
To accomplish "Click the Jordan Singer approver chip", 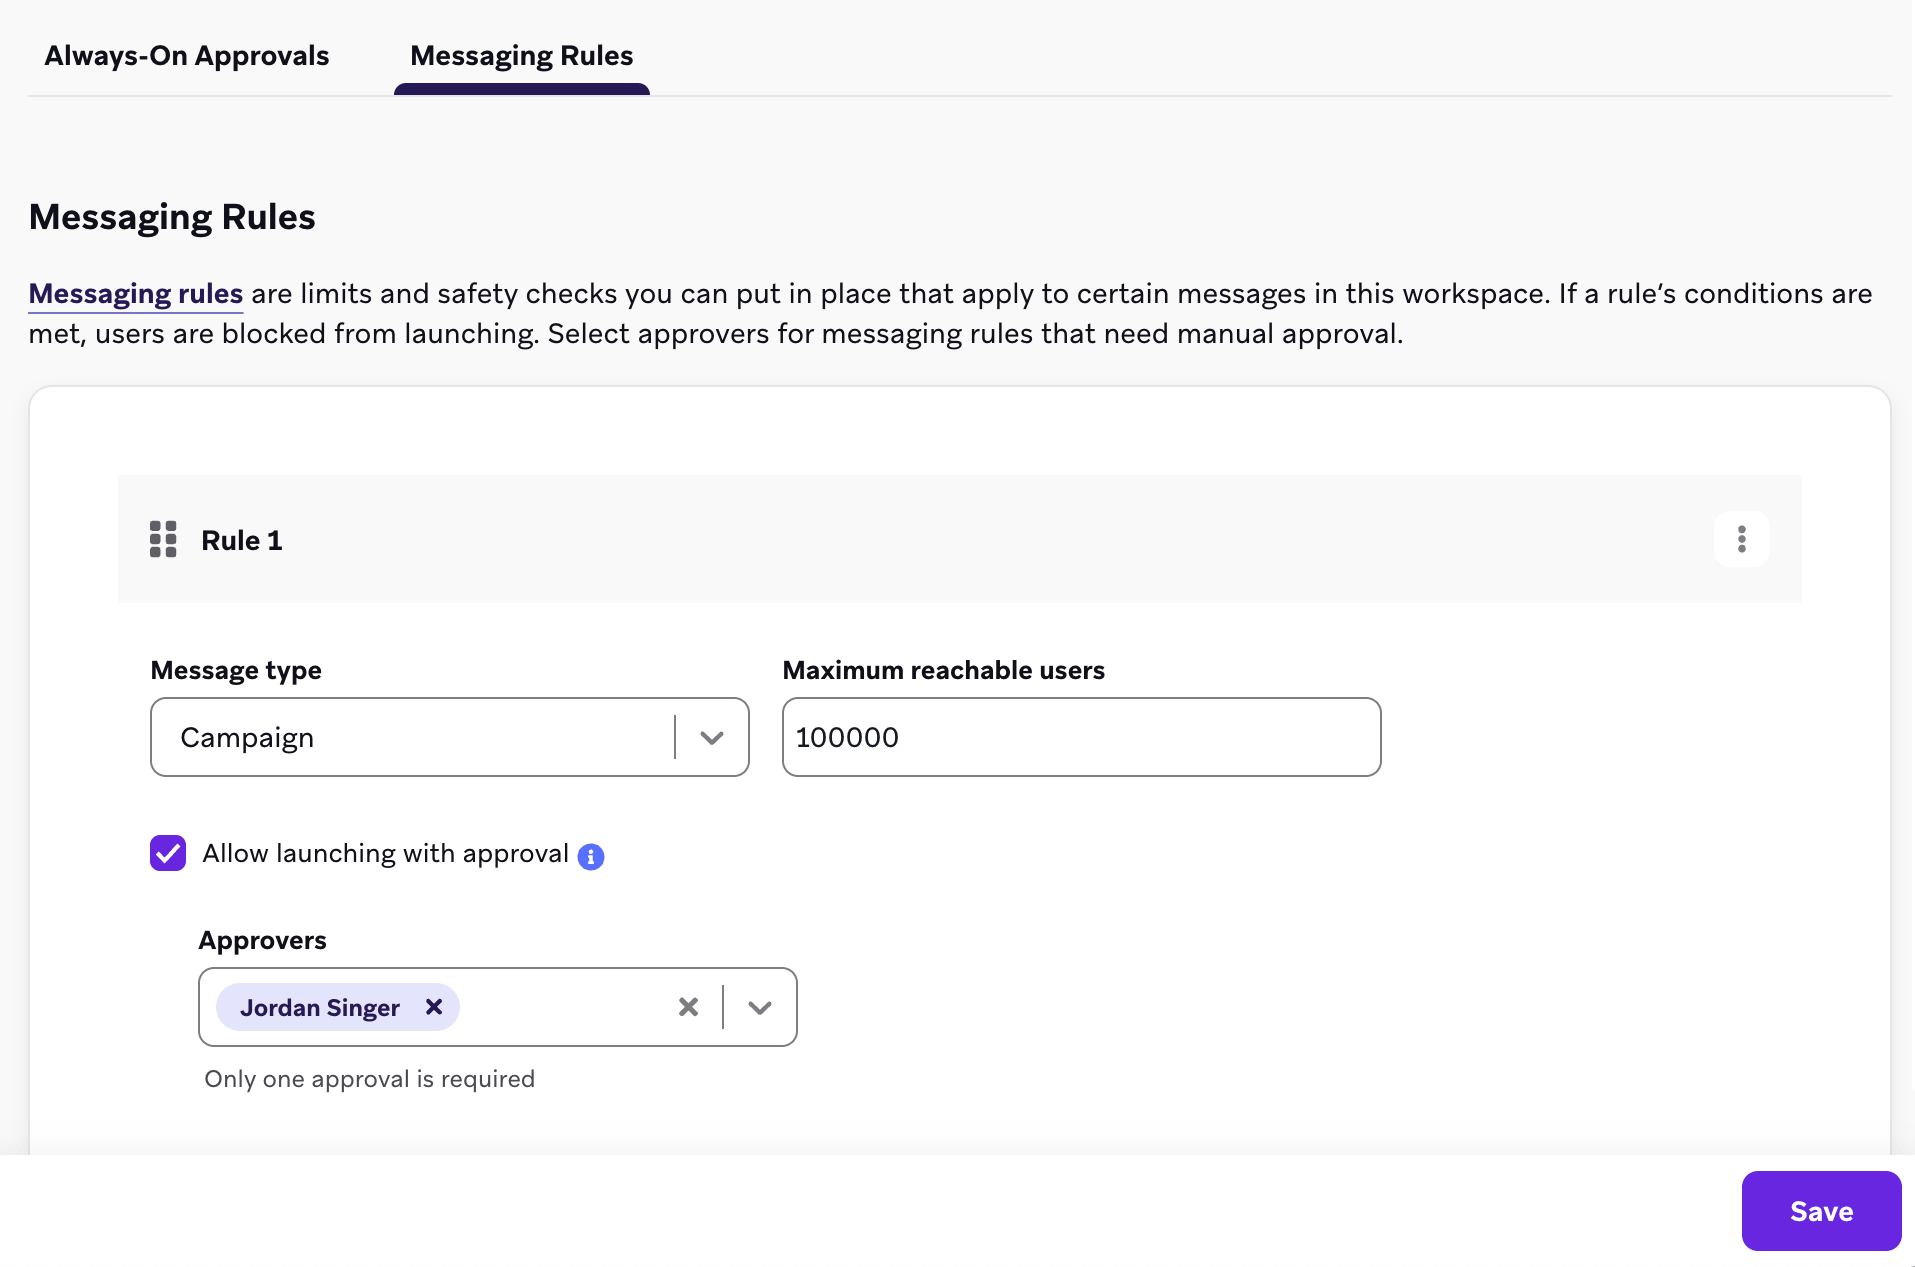I will [319, 1007].
